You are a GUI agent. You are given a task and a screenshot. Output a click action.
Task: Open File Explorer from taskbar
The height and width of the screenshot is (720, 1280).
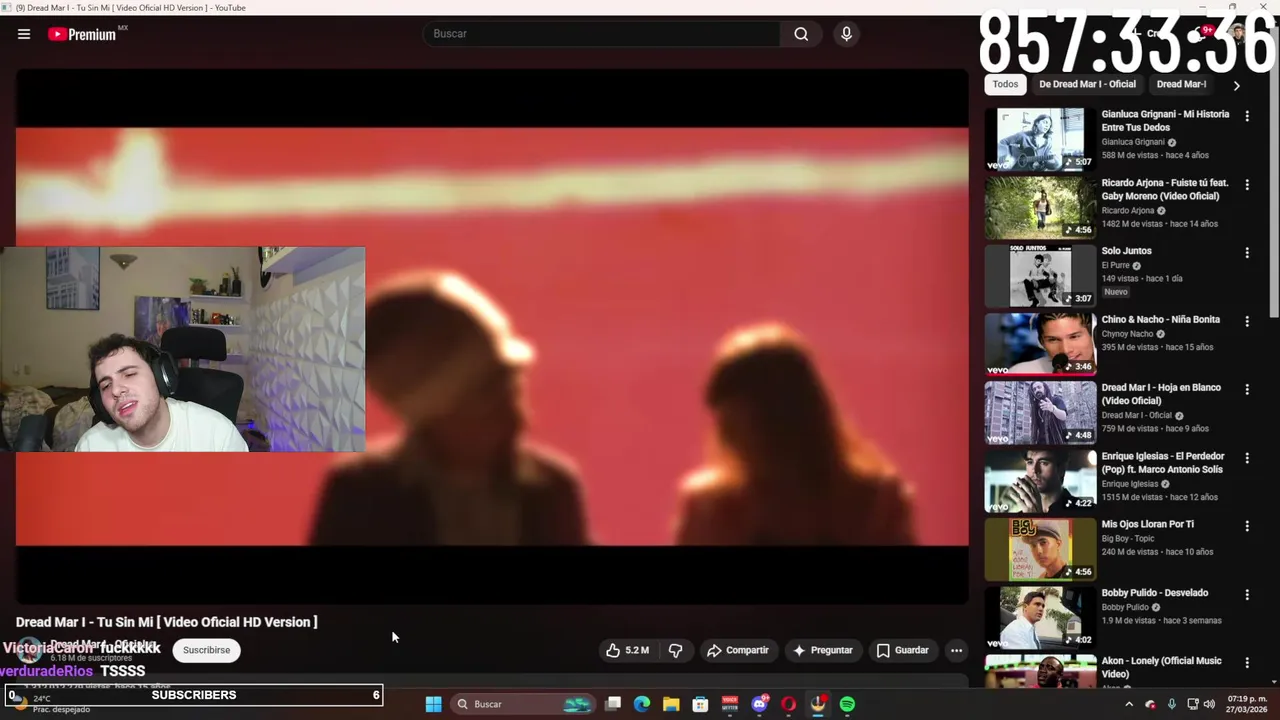pyautogui.click(x=671, y=704)
